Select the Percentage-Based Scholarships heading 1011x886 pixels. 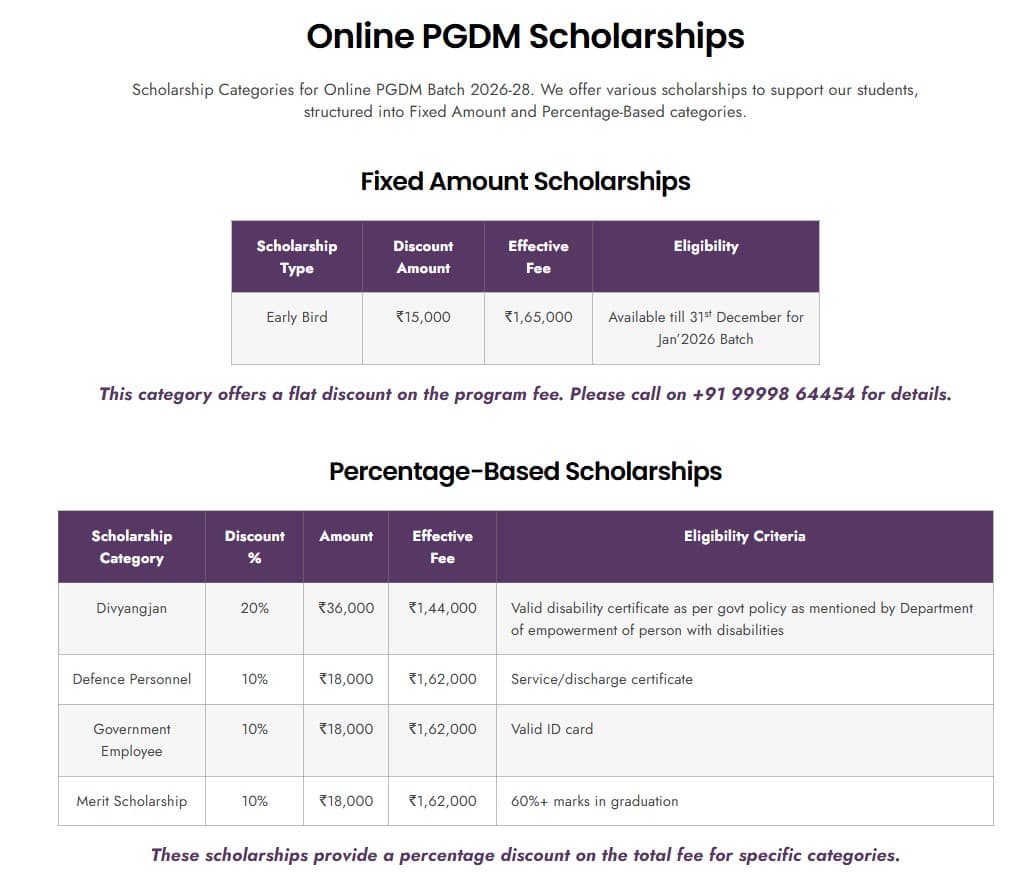coord(525,471)
